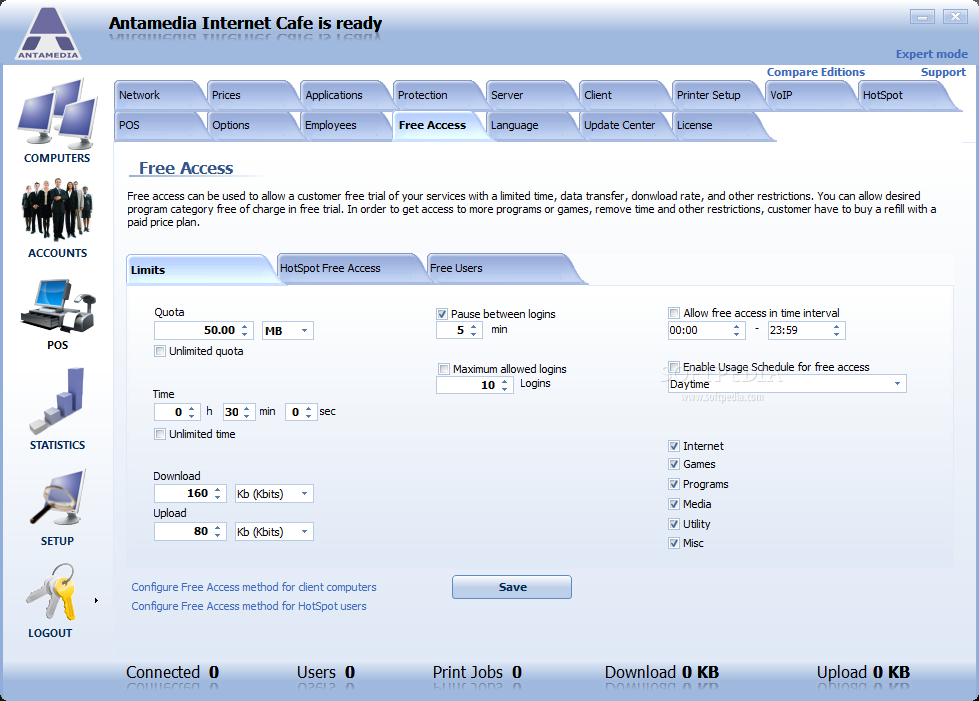Open the Statistics bar chart icon
Image resolution: width=979 pixels, height=701 pixels.
click(x=57, y=400)
